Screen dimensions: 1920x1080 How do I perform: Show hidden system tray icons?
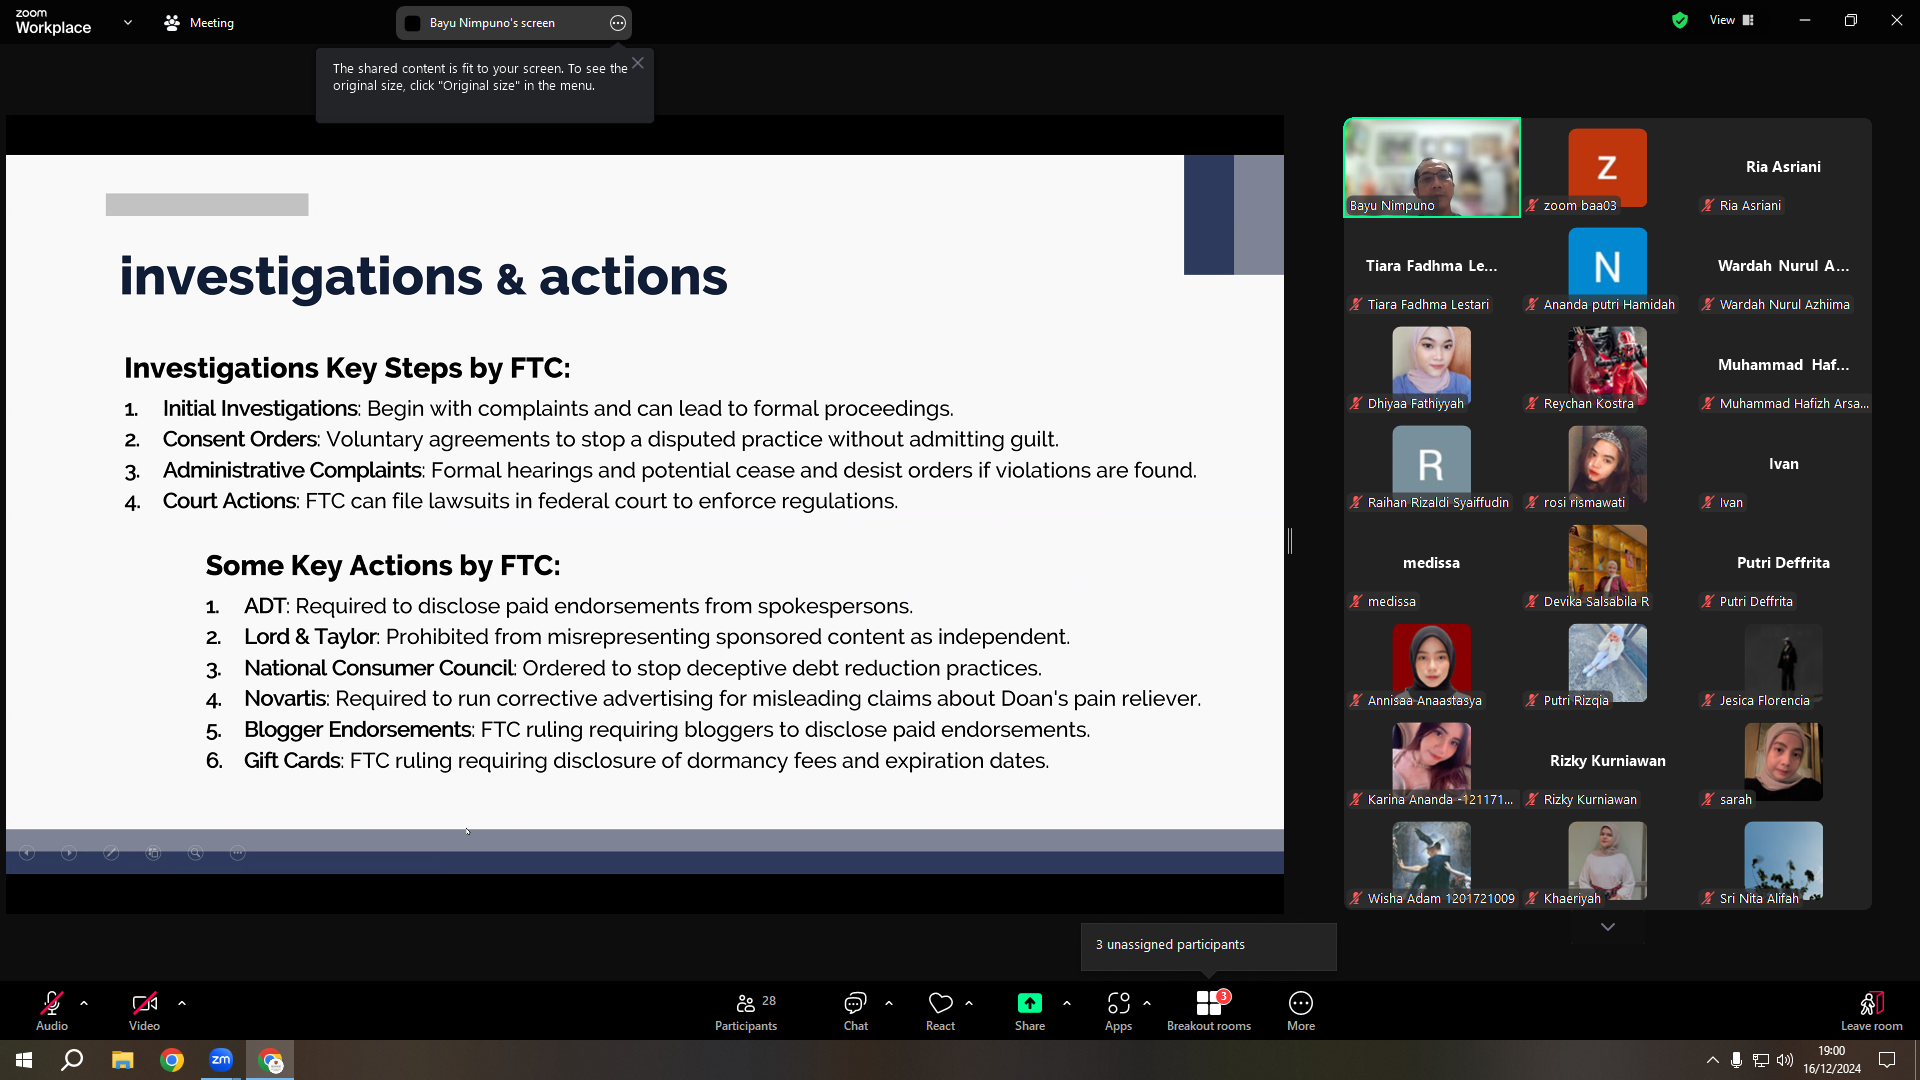(x=1712, y=1060)
